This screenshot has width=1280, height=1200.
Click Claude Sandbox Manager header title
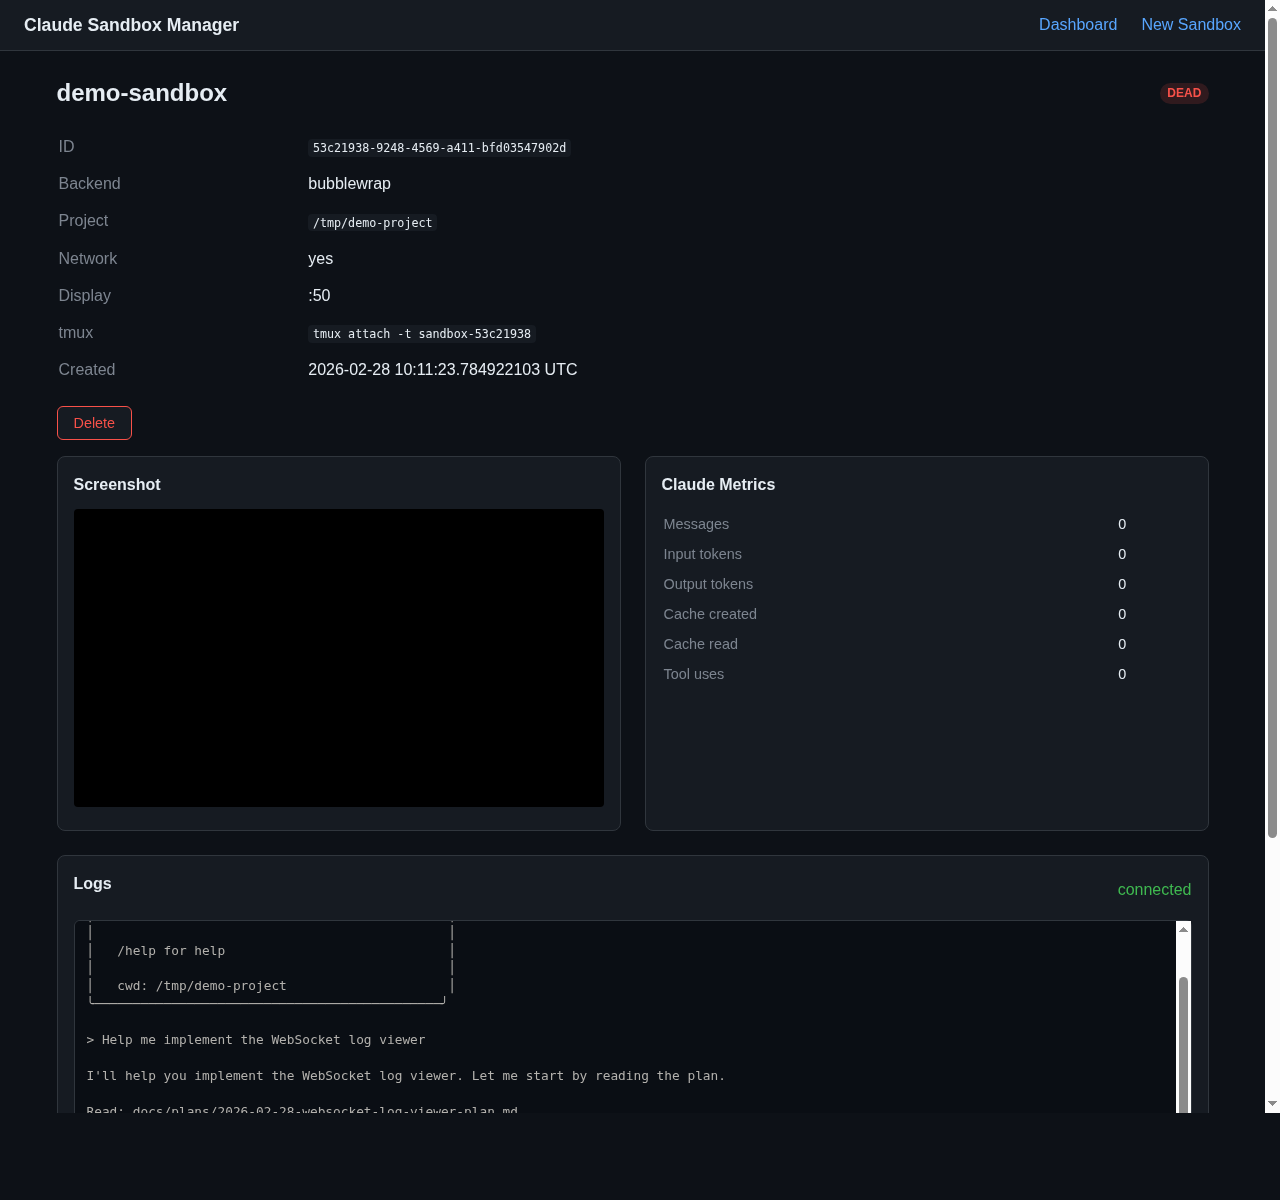pos(131,25)
